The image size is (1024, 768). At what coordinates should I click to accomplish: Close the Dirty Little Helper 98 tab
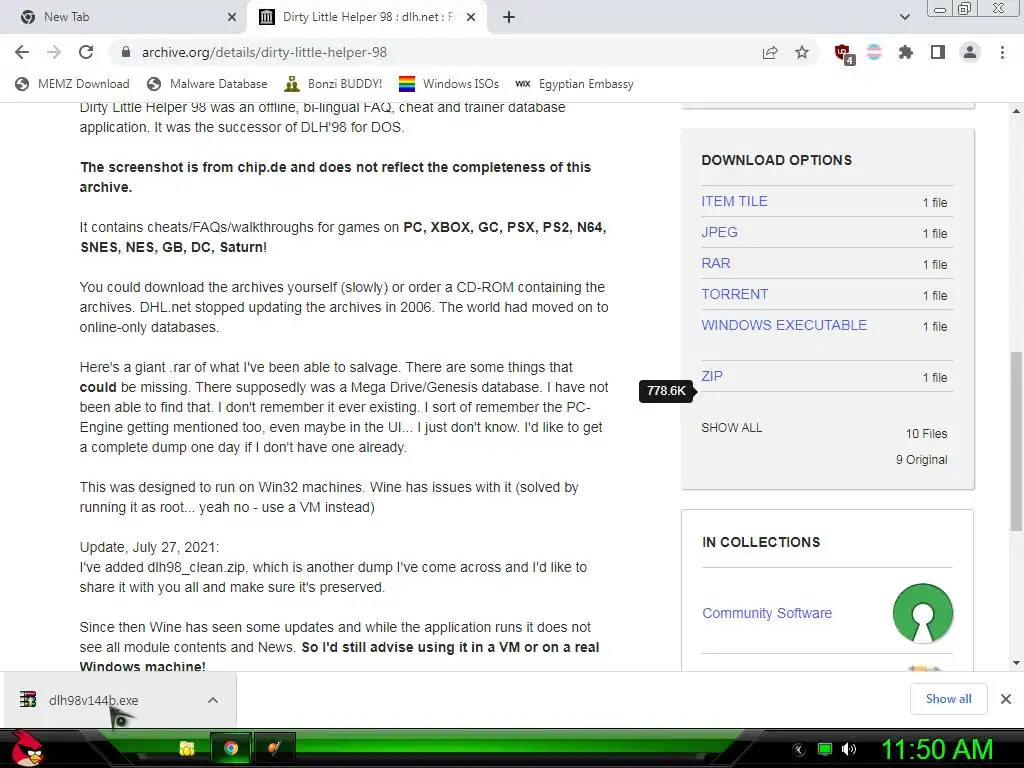point(471,17)
